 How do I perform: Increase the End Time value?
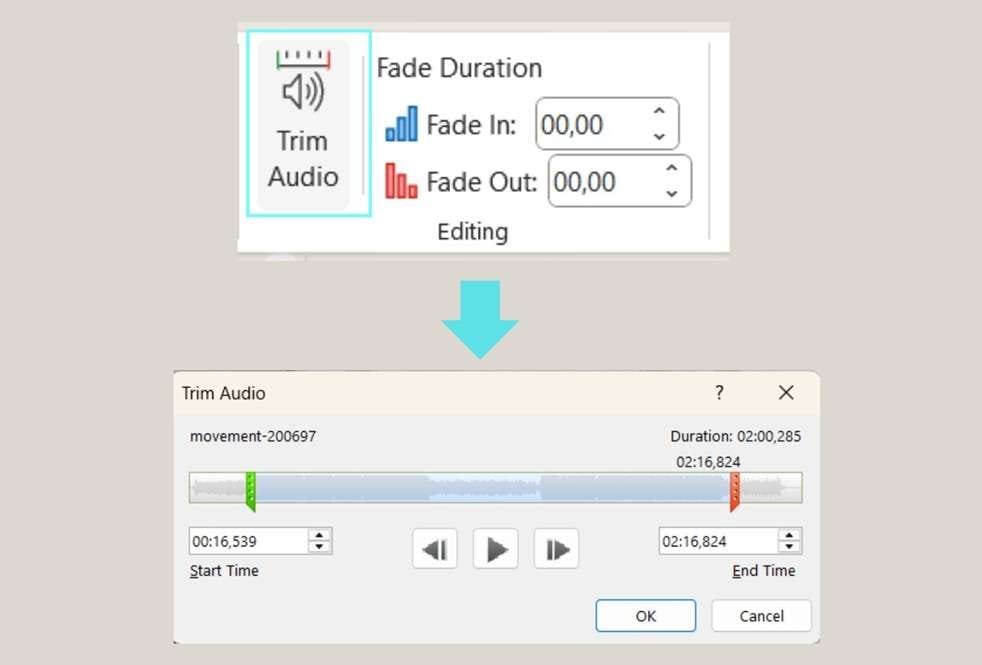(x=790, y=535)
